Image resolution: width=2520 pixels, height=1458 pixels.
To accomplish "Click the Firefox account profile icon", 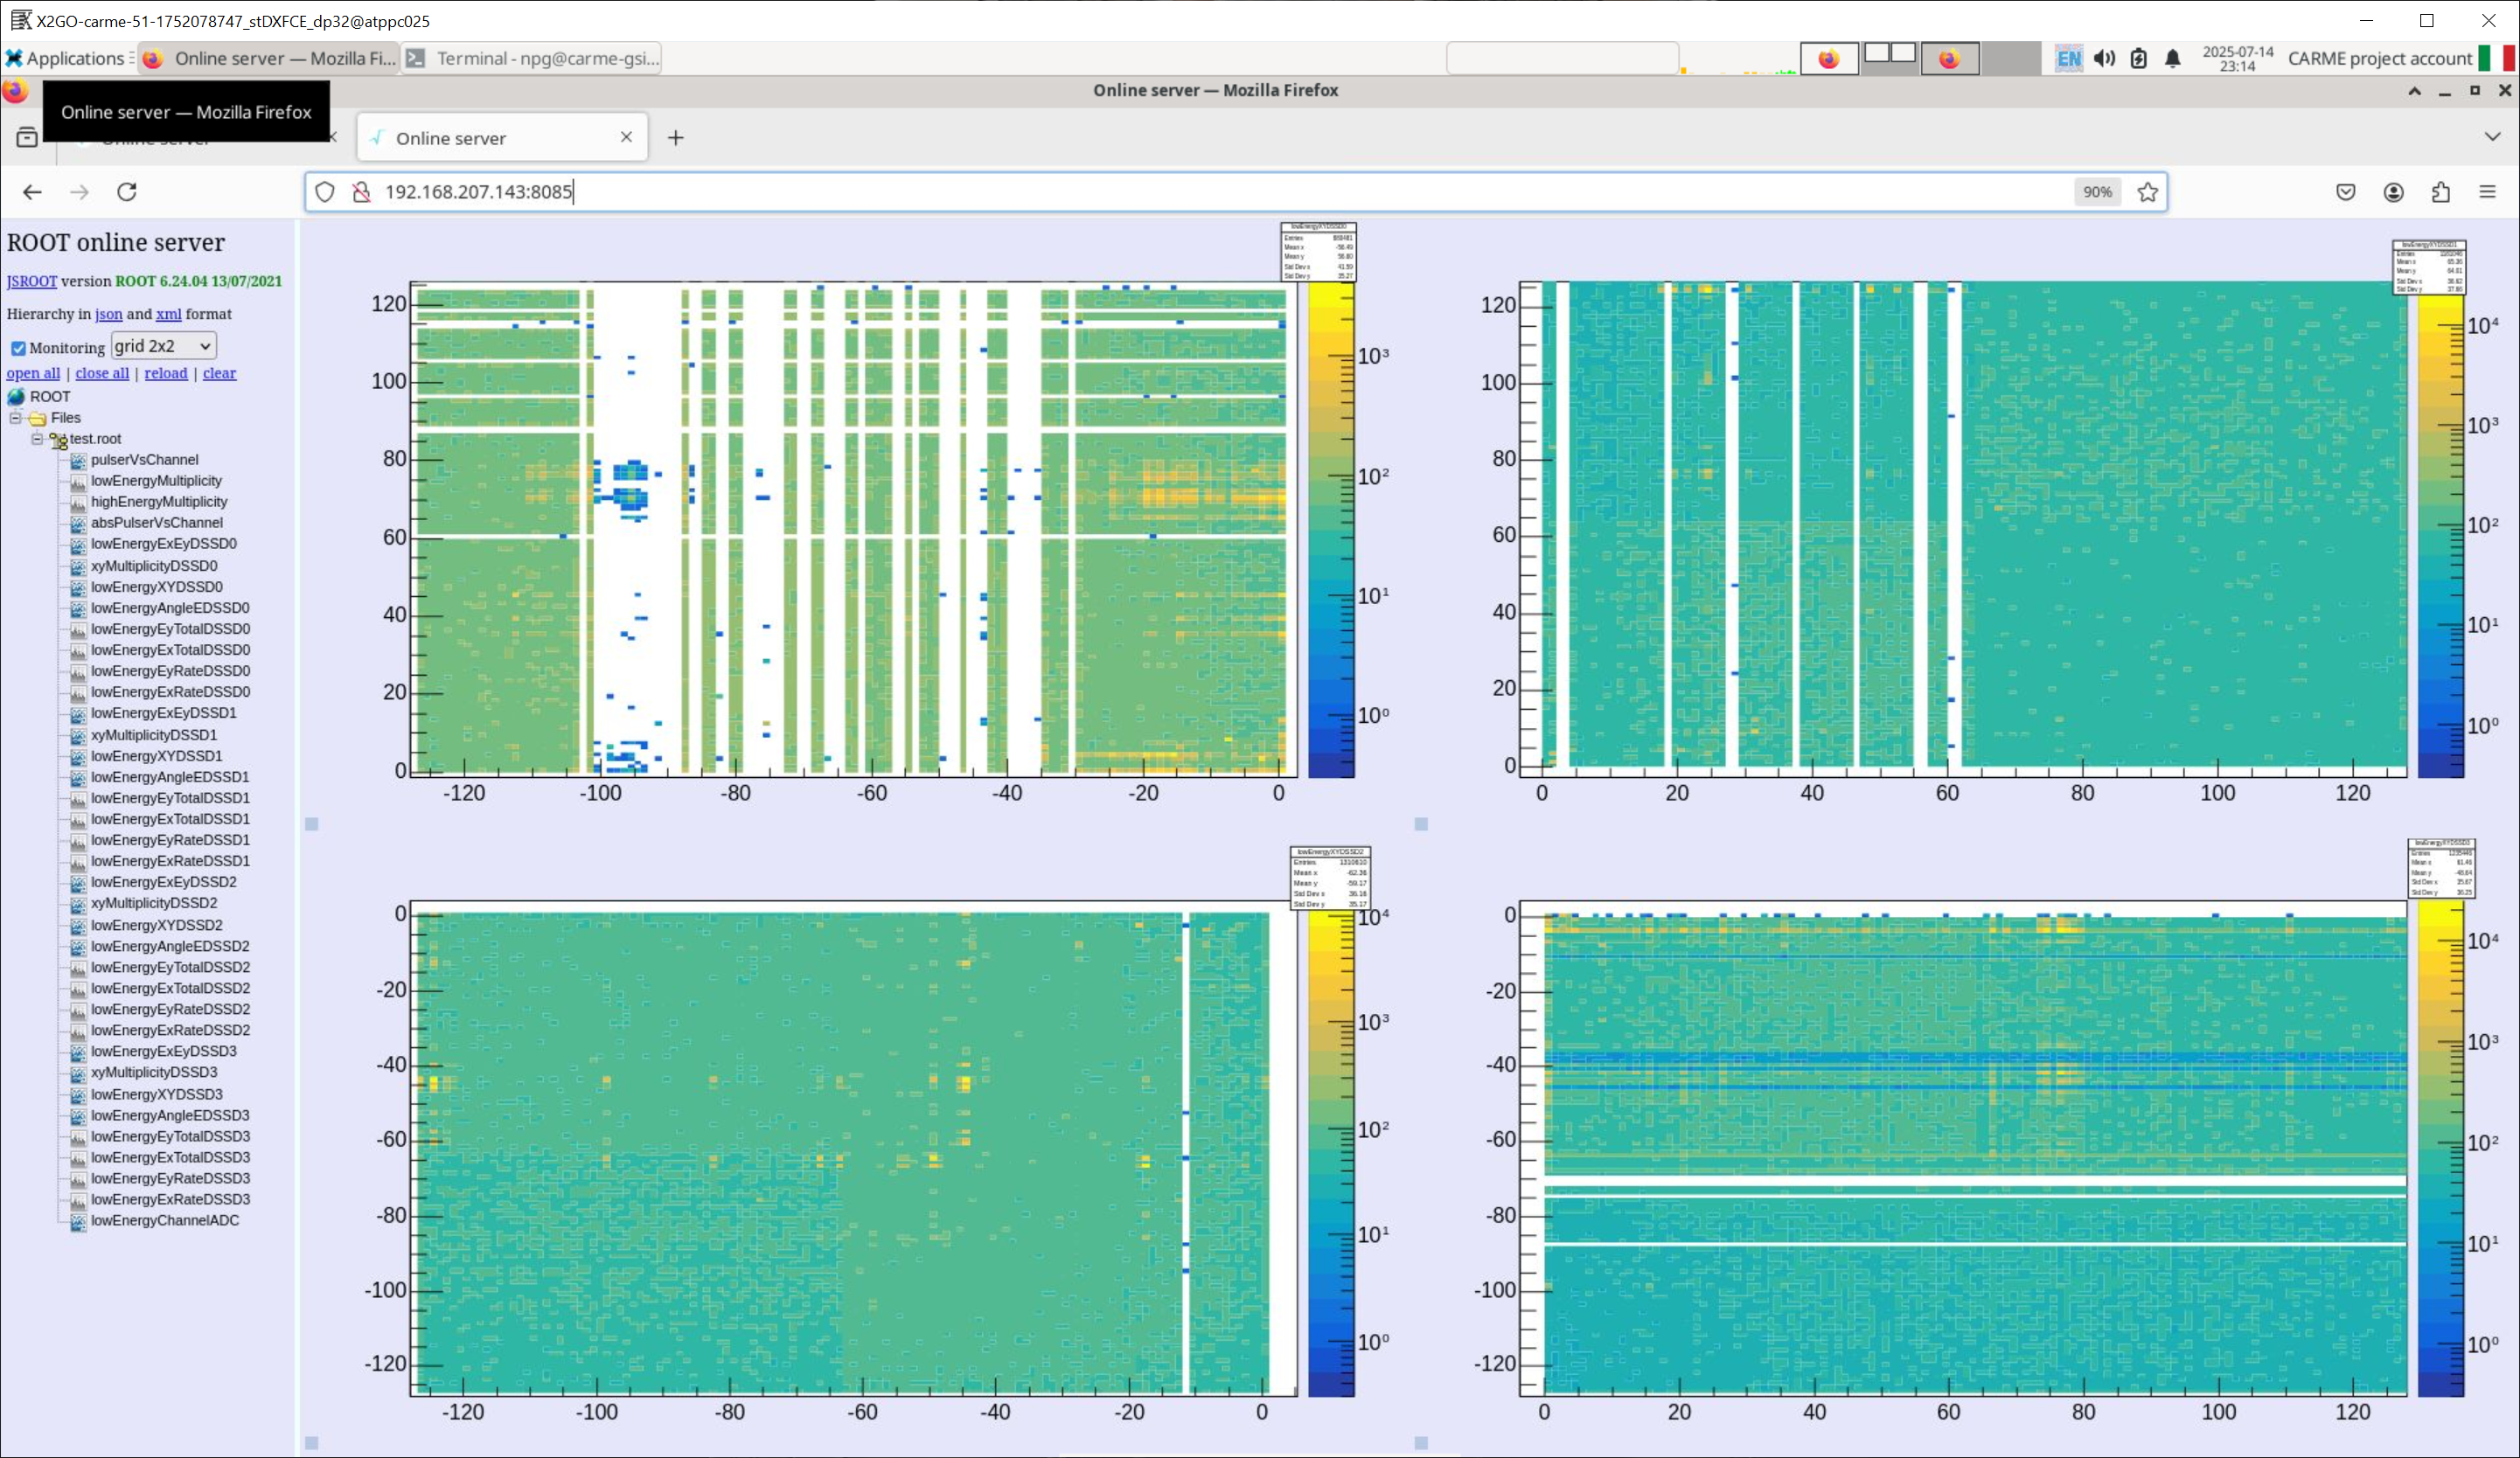I will pyautogui.click(x=2393, y=192).
